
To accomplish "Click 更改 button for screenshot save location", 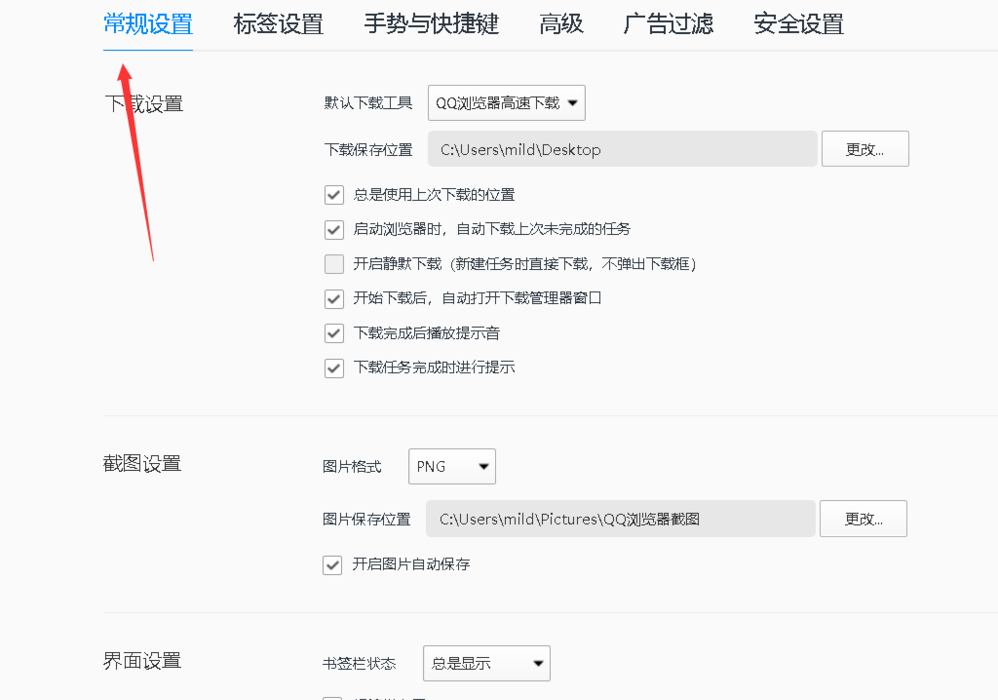I will 863,518.
